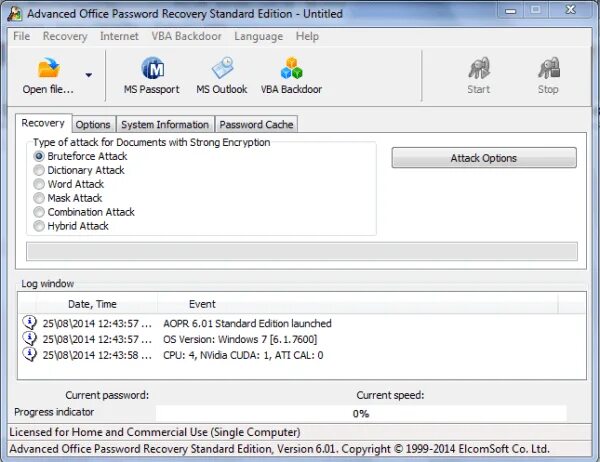600x462 pixels.
Task: Click the empty gray bar below attack types
Action: pos(302,251)
